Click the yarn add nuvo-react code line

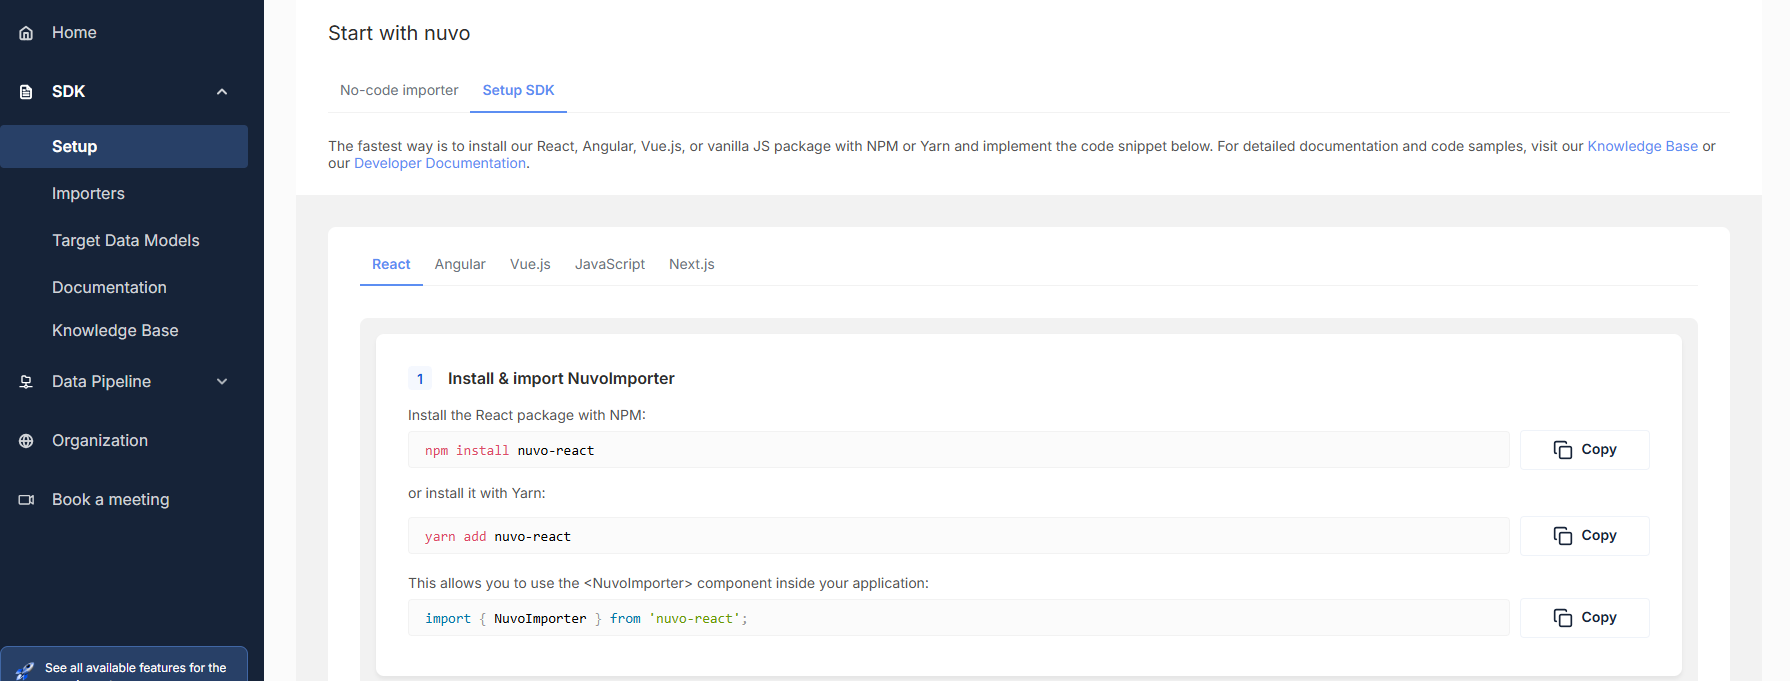point(958,536)
